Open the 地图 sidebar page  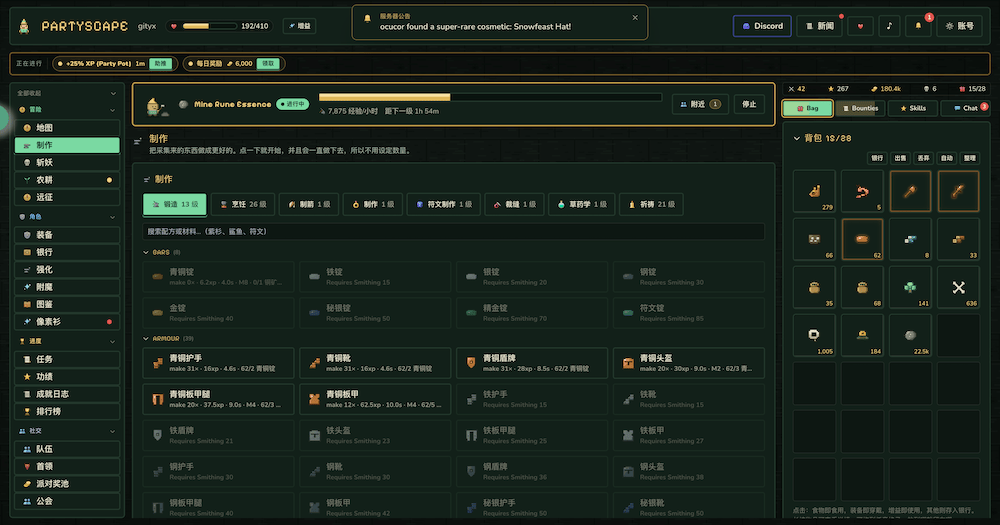pos(67,128)
